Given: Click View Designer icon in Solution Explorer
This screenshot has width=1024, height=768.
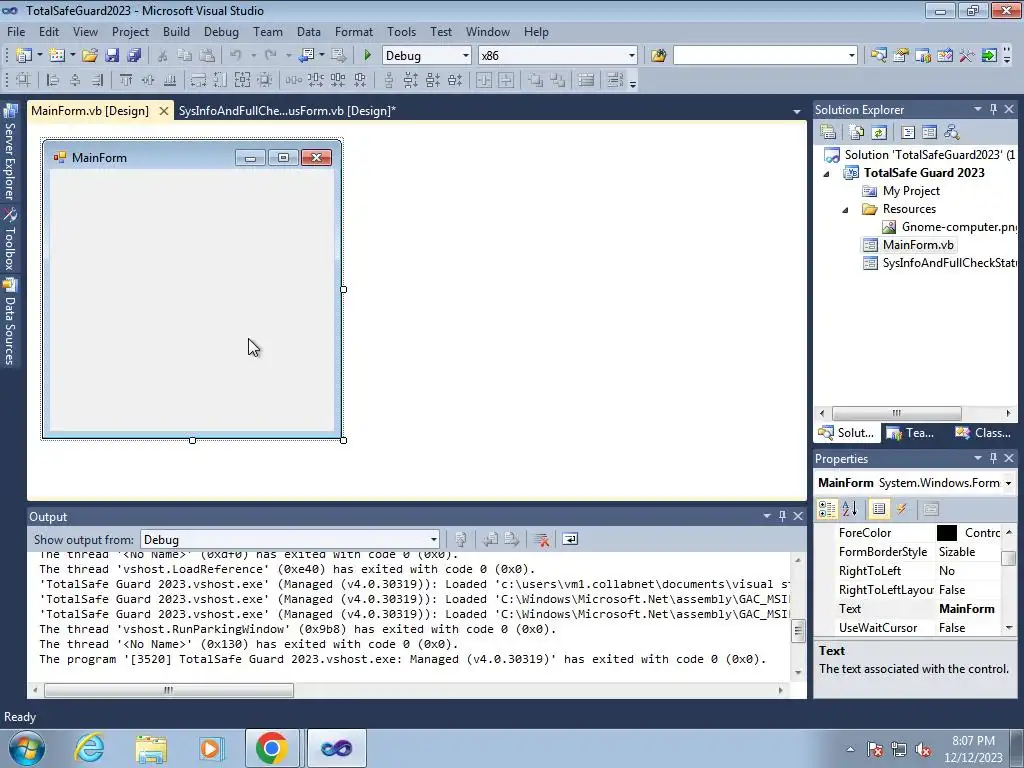Looking at the screenshot, I should click(929, 132).
